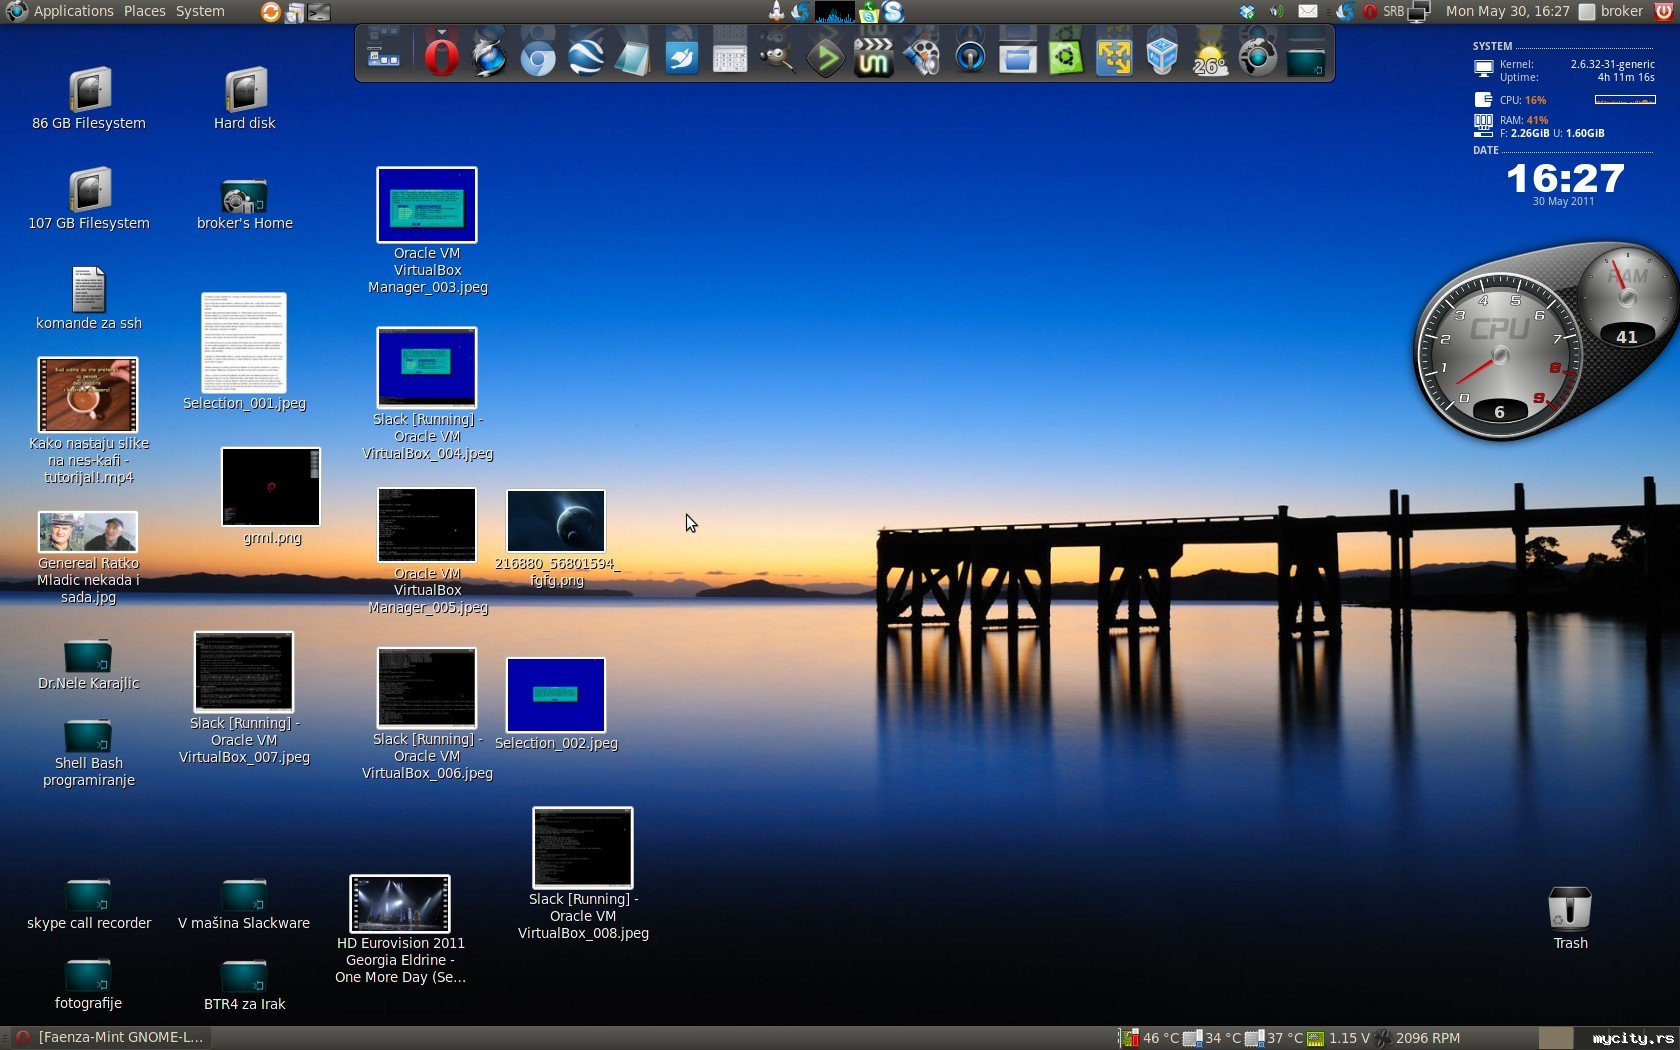Image resolution: width=1680 pixels, height=1050 pixels.
Task: Open the calculator in the dock
Action: tap(729, 57)
